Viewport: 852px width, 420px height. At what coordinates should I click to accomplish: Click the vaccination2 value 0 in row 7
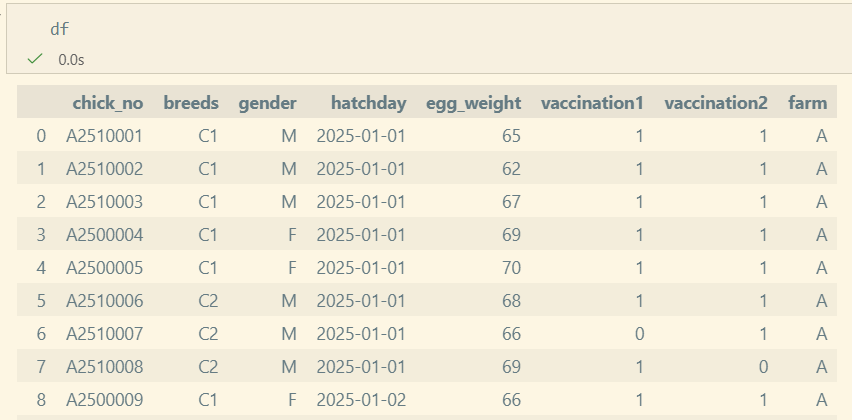763,367
